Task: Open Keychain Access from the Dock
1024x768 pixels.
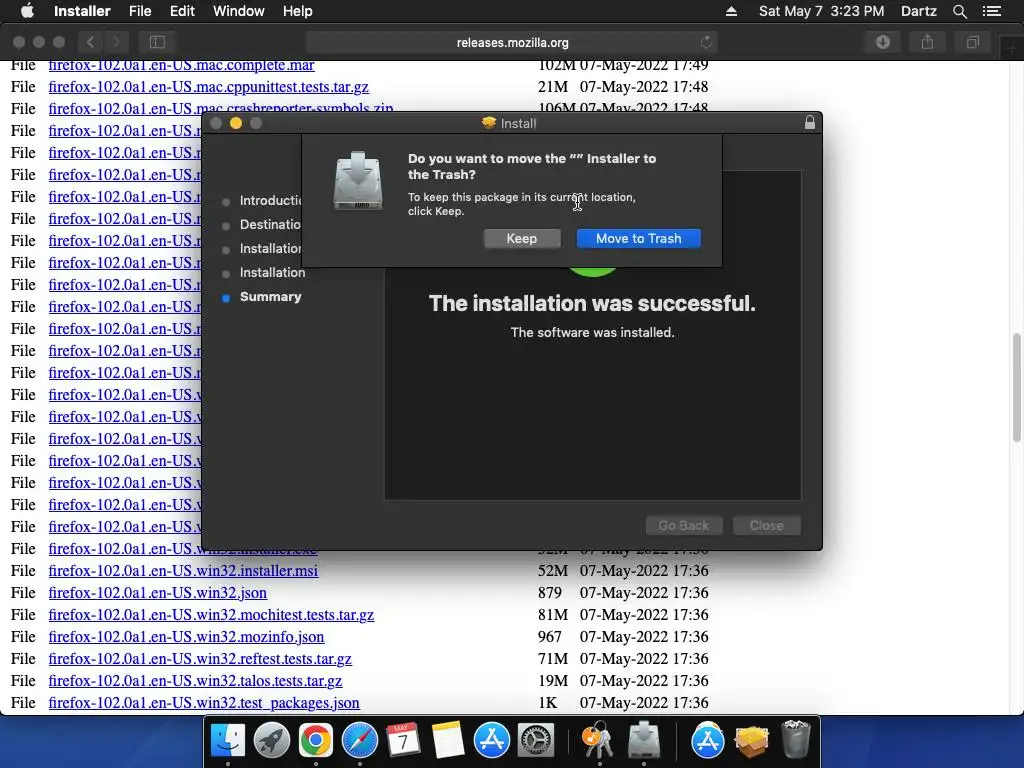Action: (598, 741)
